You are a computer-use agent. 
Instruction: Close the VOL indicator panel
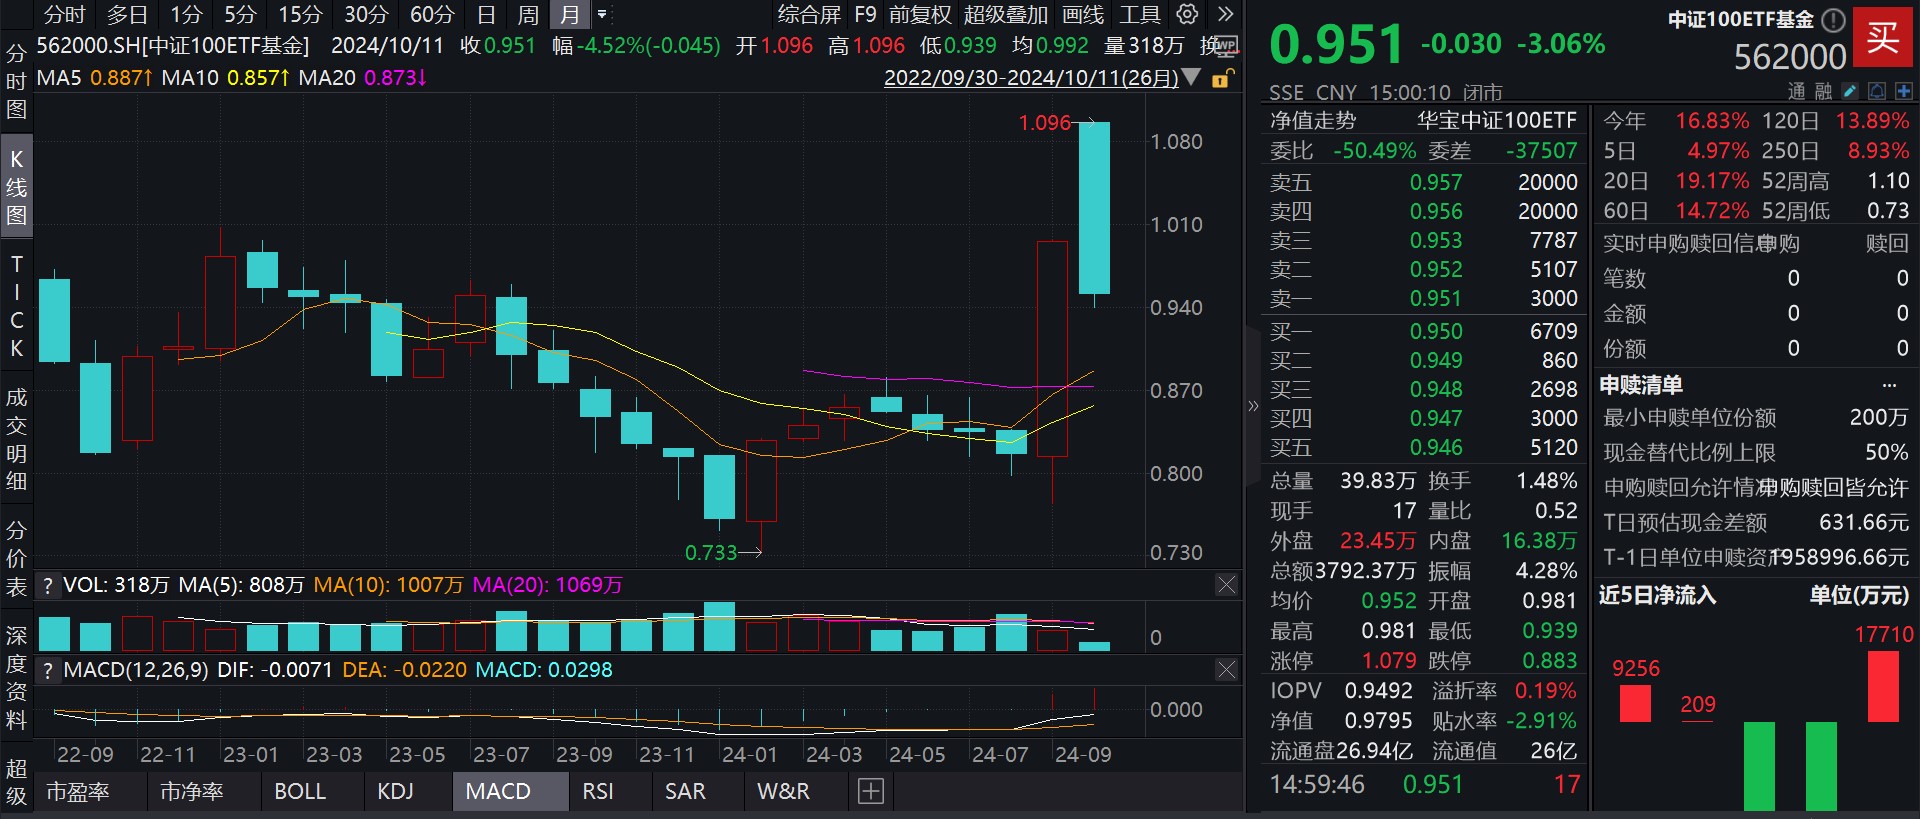1227,585
